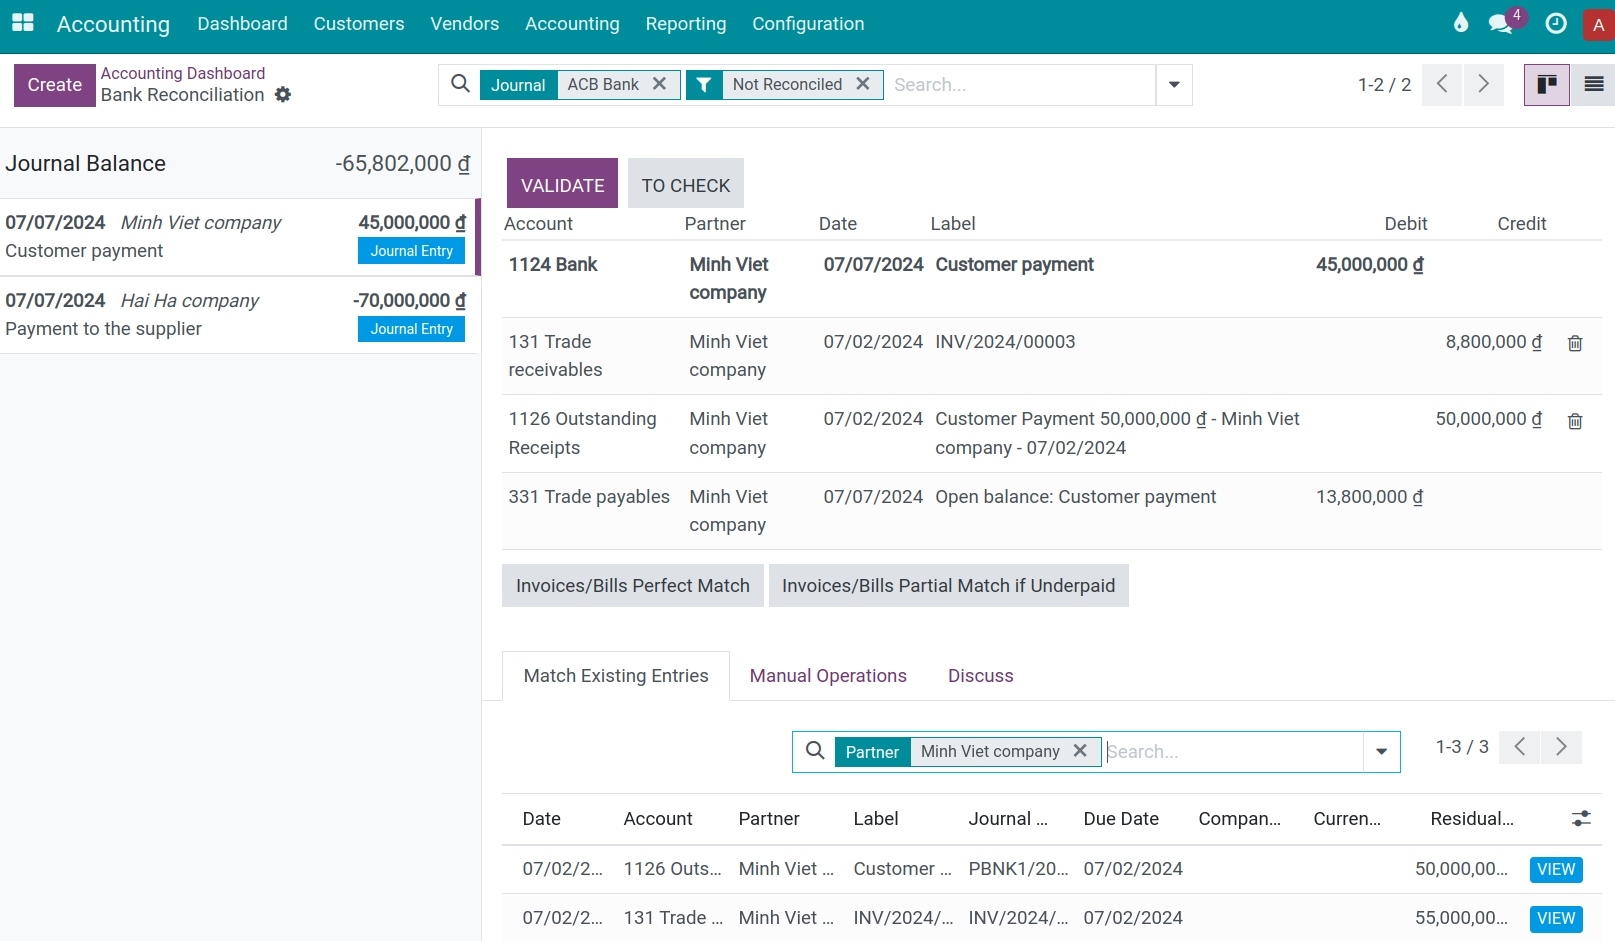Go to next page of matching entries
This screenshot has height=941, width=1615.
tap(1561, 747)
